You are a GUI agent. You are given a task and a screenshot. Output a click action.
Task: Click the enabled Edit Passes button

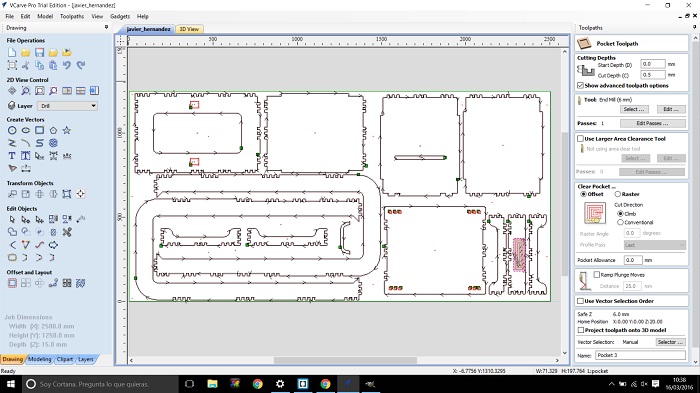coord(652,123)
